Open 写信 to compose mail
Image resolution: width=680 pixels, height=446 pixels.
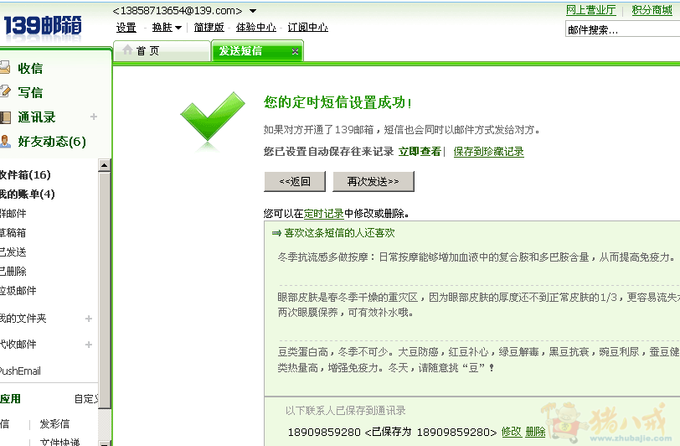click(30, 92)
